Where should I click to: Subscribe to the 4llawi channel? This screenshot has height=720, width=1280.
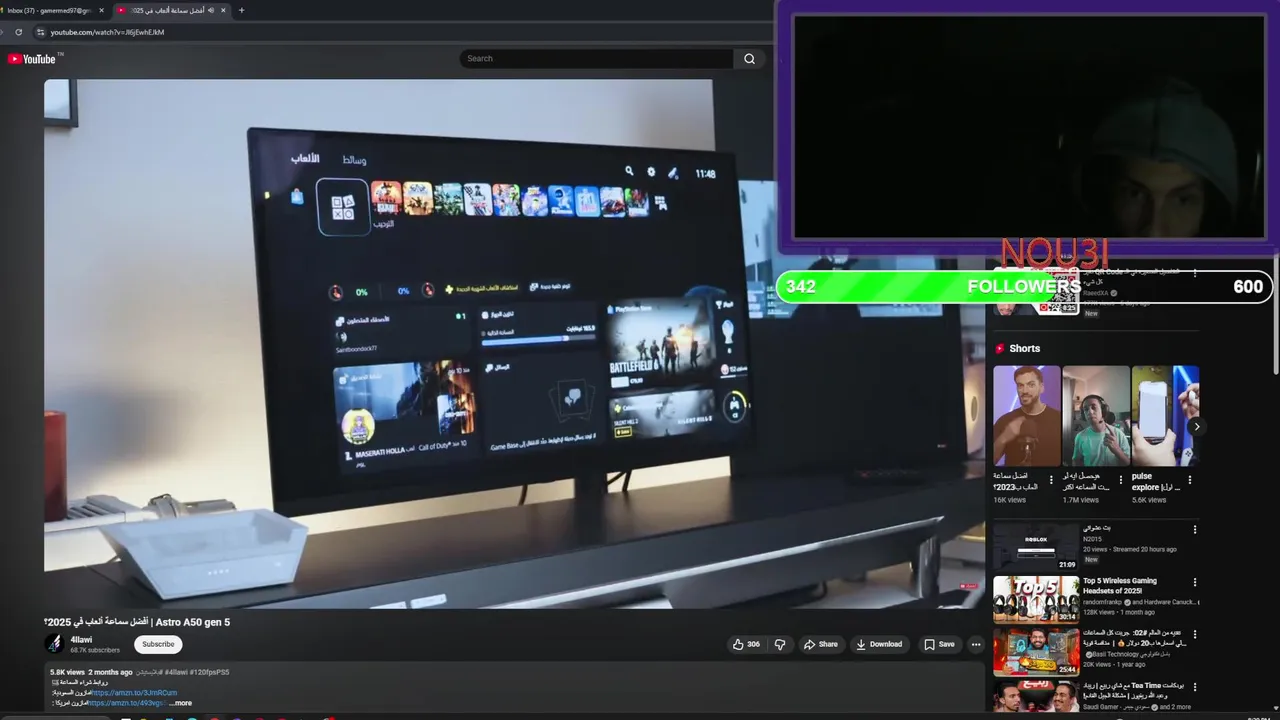pos(158,644)
